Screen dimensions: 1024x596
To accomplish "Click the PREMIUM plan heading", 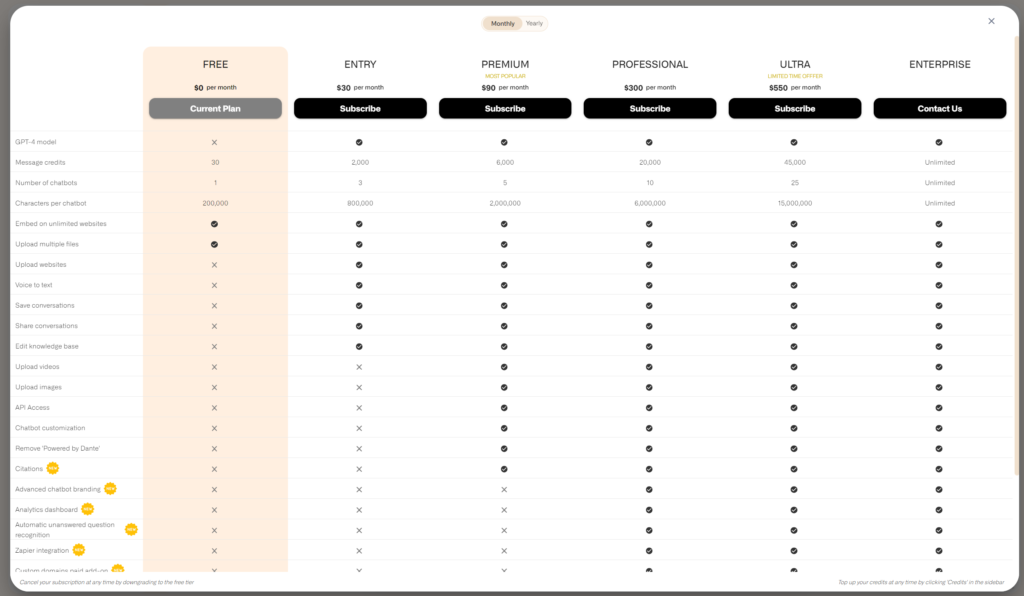I will pyautogui.click(x=505, y=64).
